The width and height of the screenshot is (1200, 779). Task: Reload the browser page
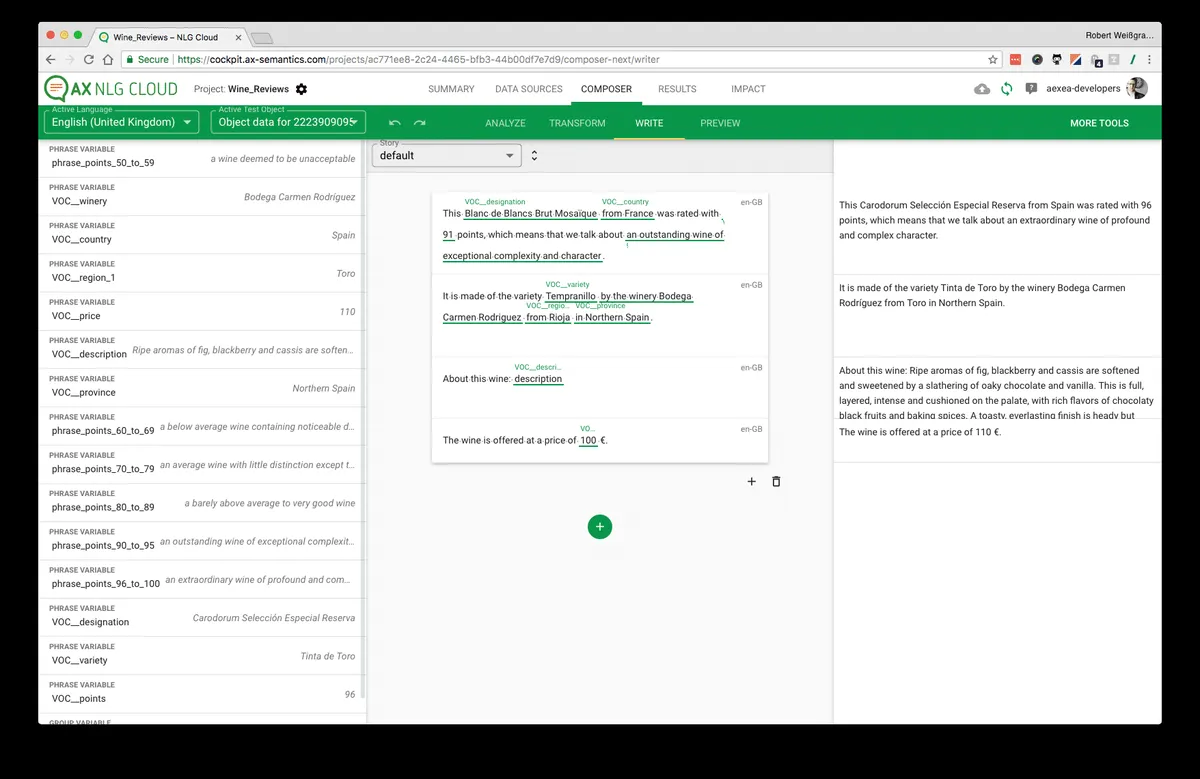click(89, 60)
